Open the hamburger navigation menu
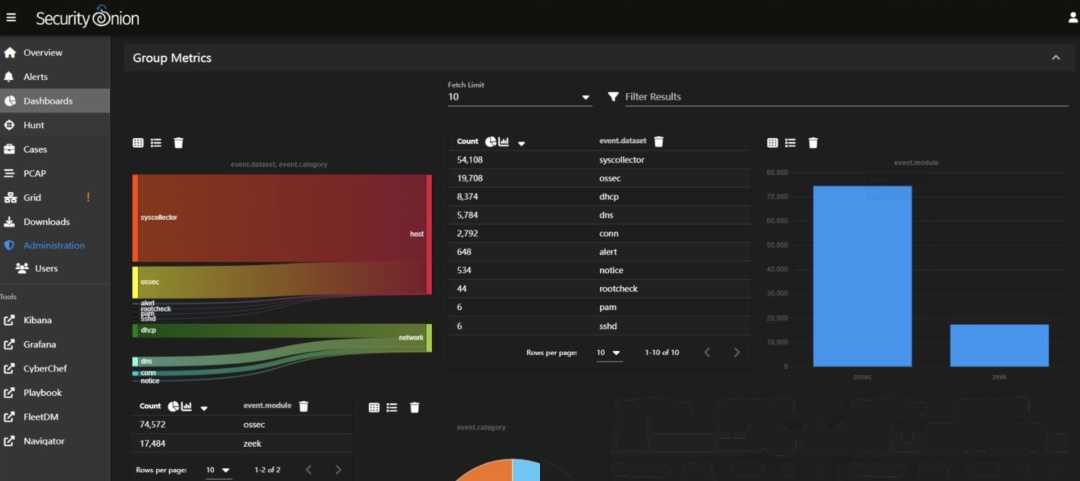1080x481 pixels. (11, 17)
